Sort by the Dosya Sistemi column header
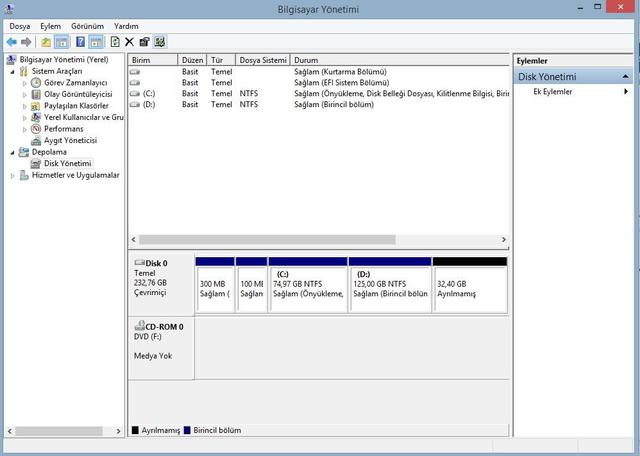Image resolution: width=640 pixels, height=456 pixels. click(263, 60)
